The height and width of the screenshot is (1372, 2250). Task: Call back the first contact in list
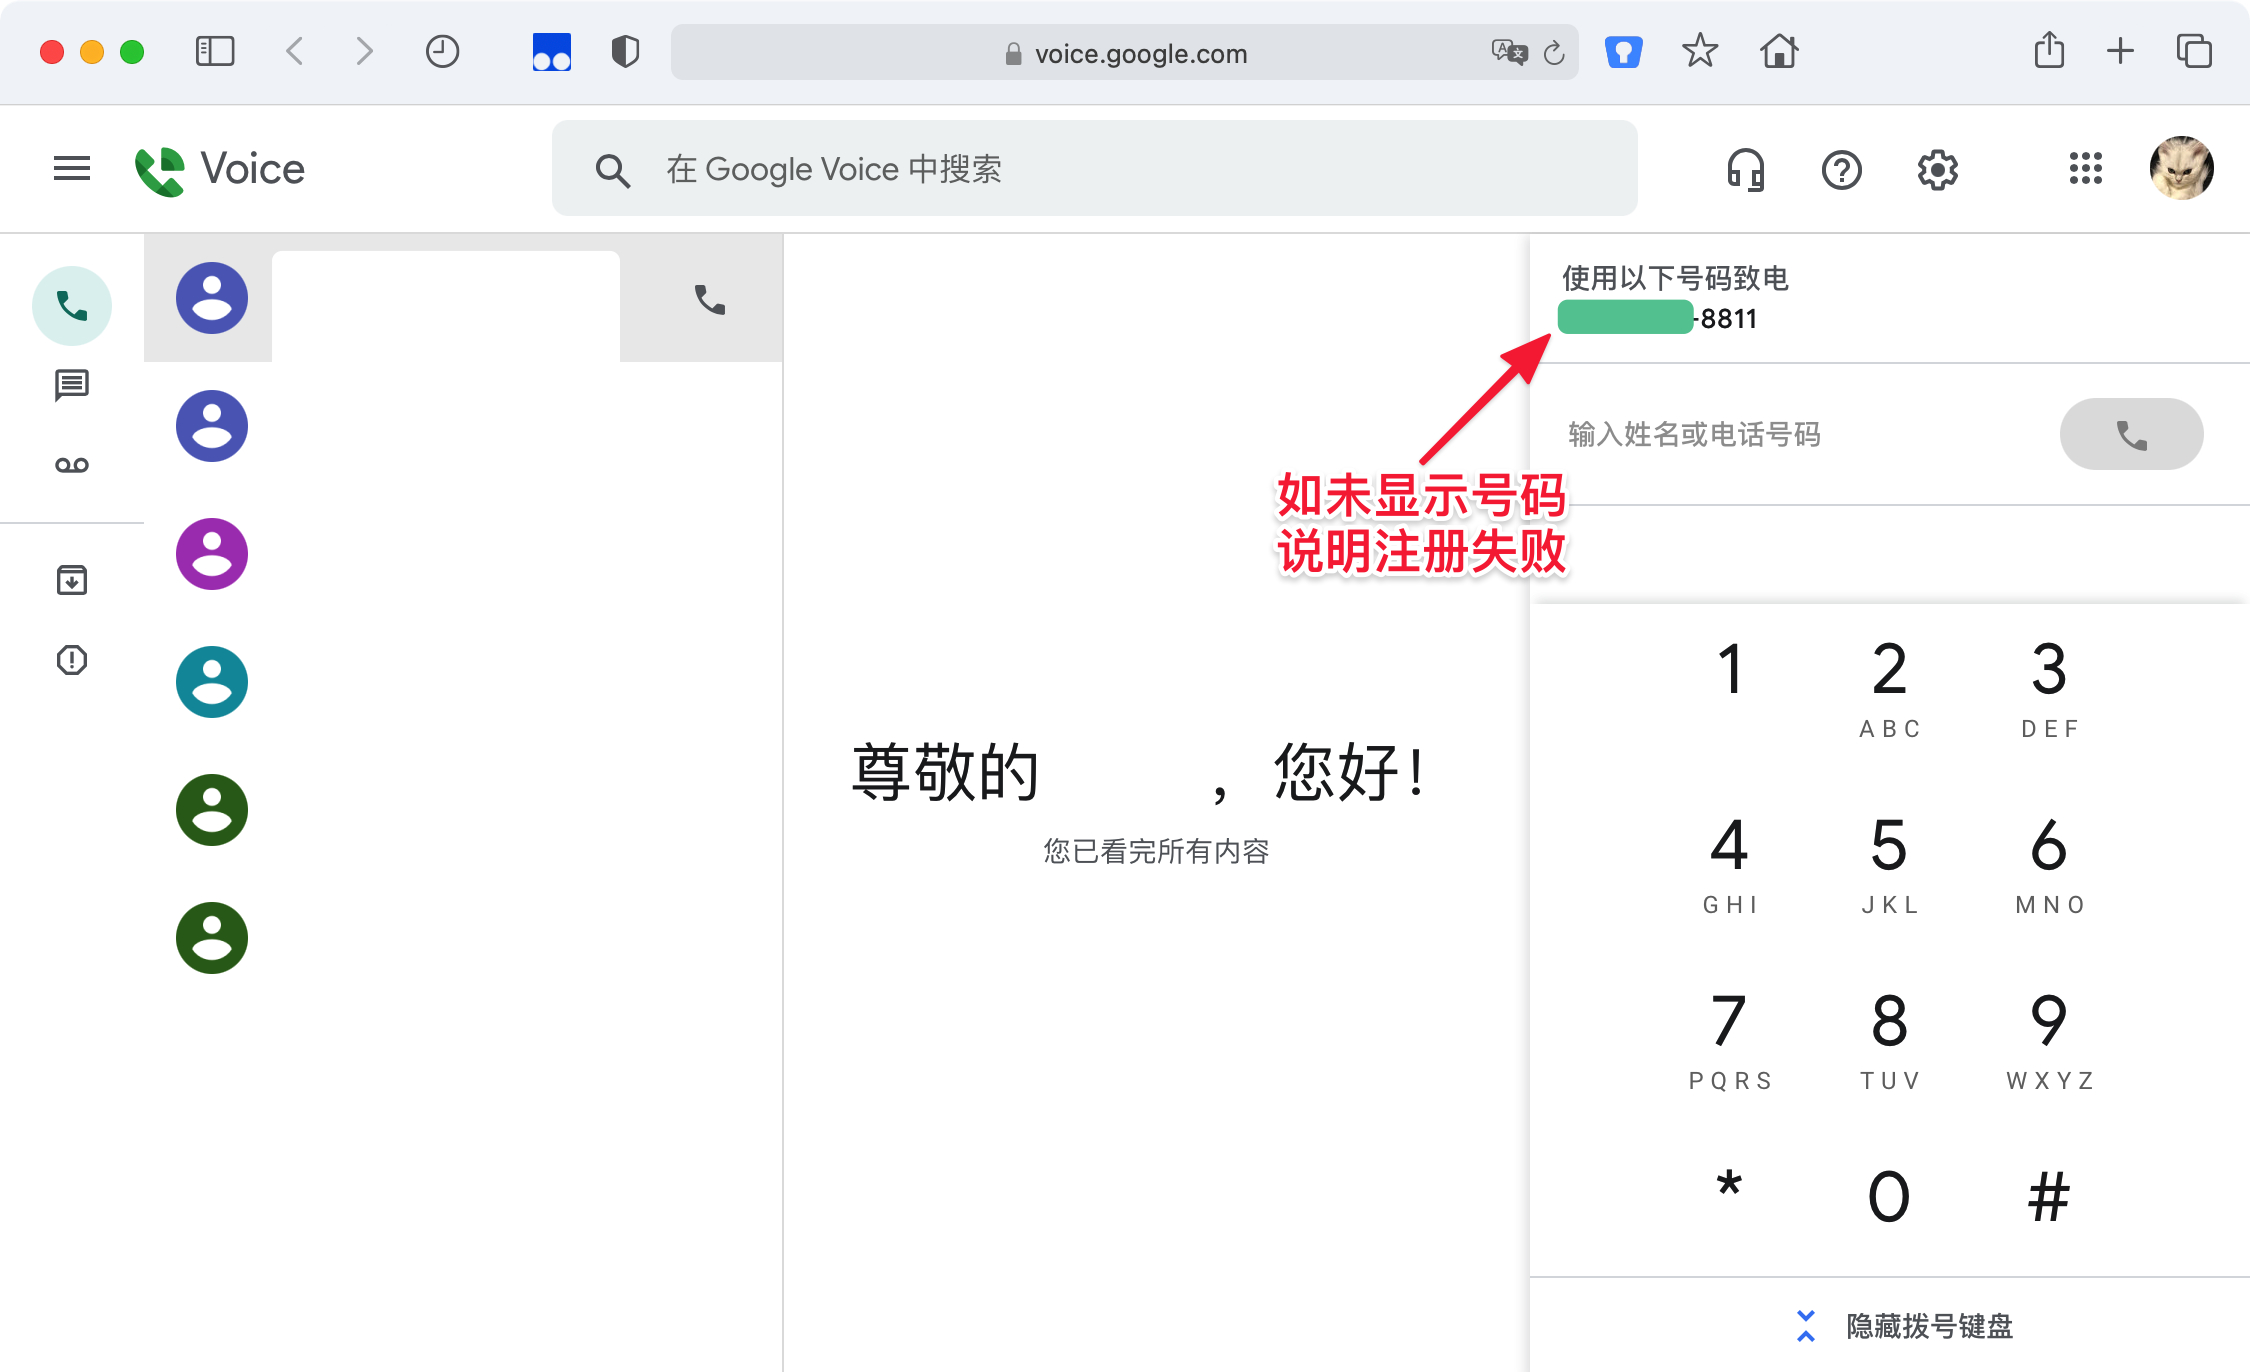pyautogui.click(x=710, y=299)
